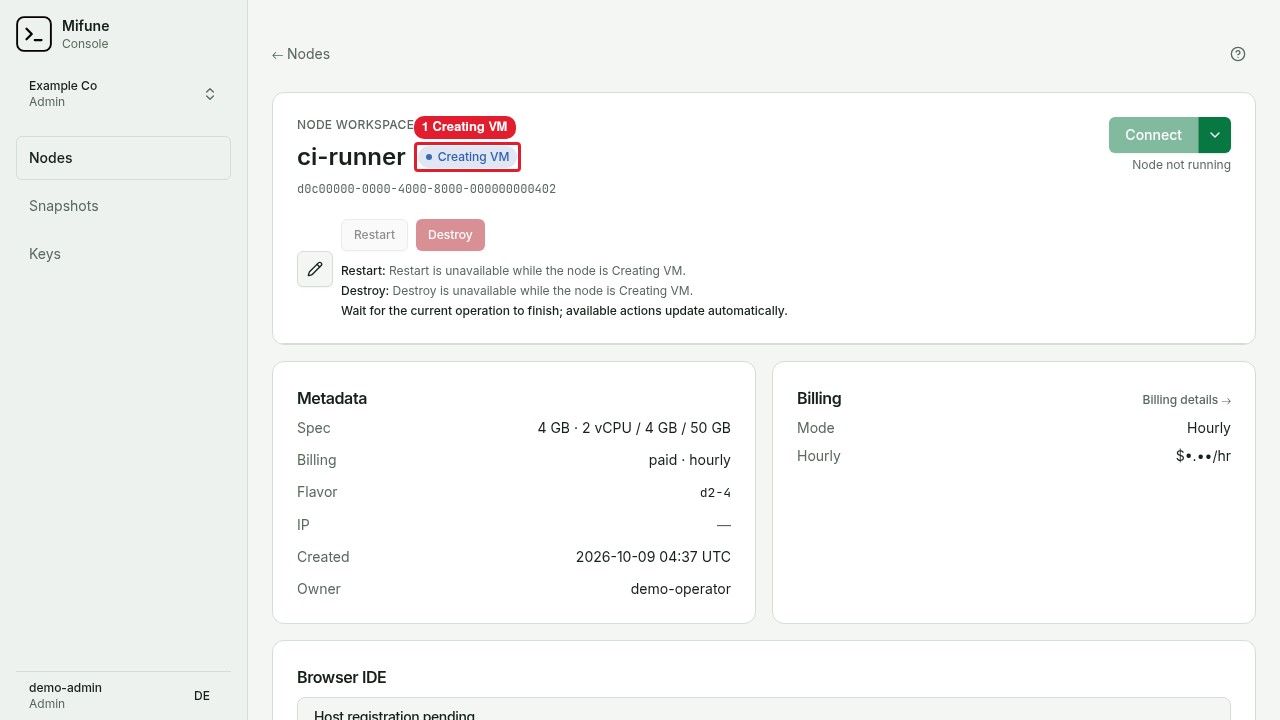1280x720 pixels.
Task: Click the Connect button
Action: click(1153, 135)
